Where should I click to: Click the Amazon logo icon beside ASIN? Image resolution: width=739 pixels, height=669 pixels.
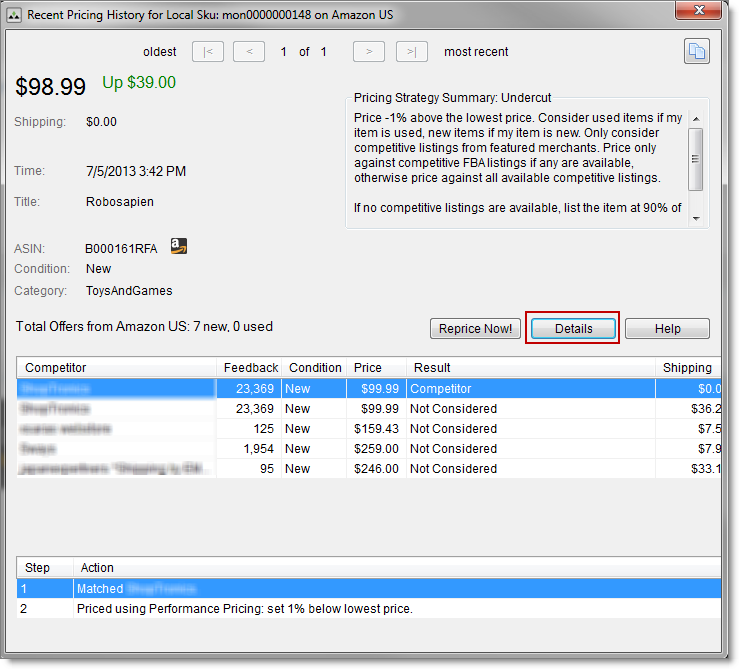pos(179,246)
